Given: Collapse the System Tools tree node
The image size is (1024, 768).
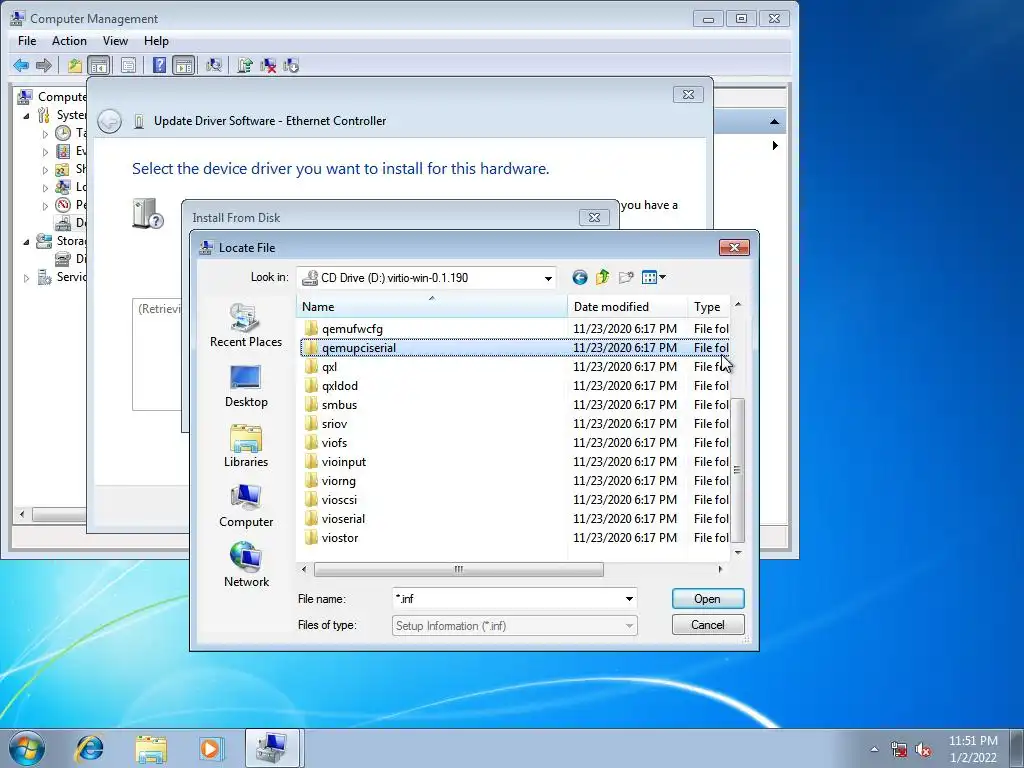Looking at the screenshot, I should pos(26,116).
